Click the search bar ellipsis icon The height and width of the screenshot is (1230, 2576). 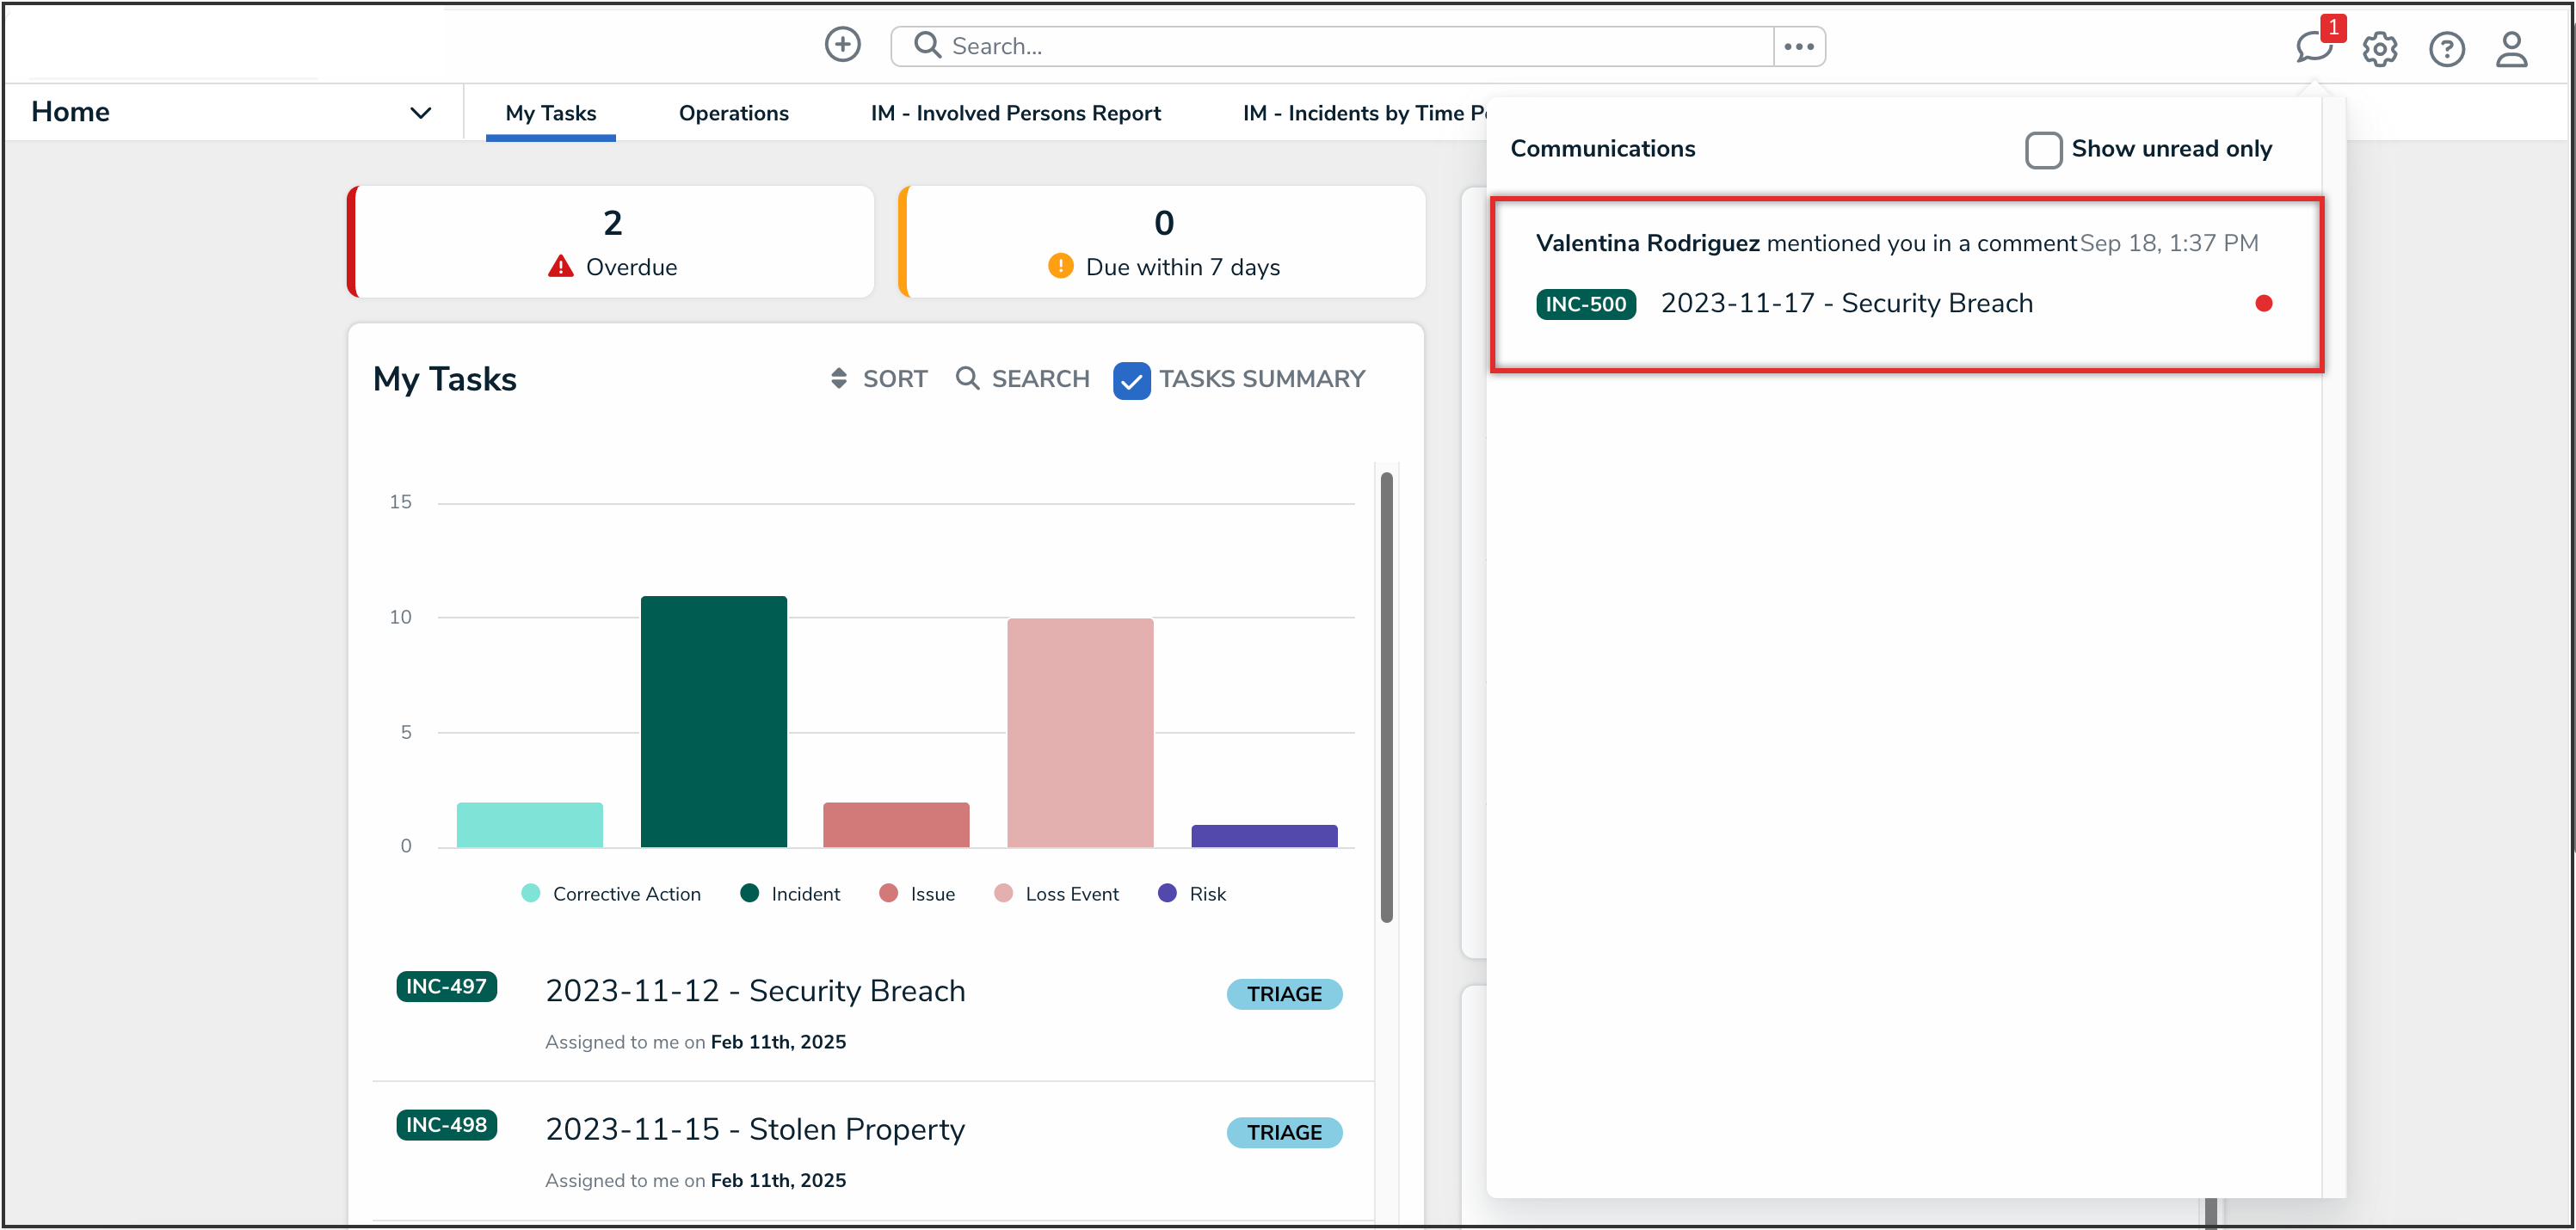(x=1798, y=46)
